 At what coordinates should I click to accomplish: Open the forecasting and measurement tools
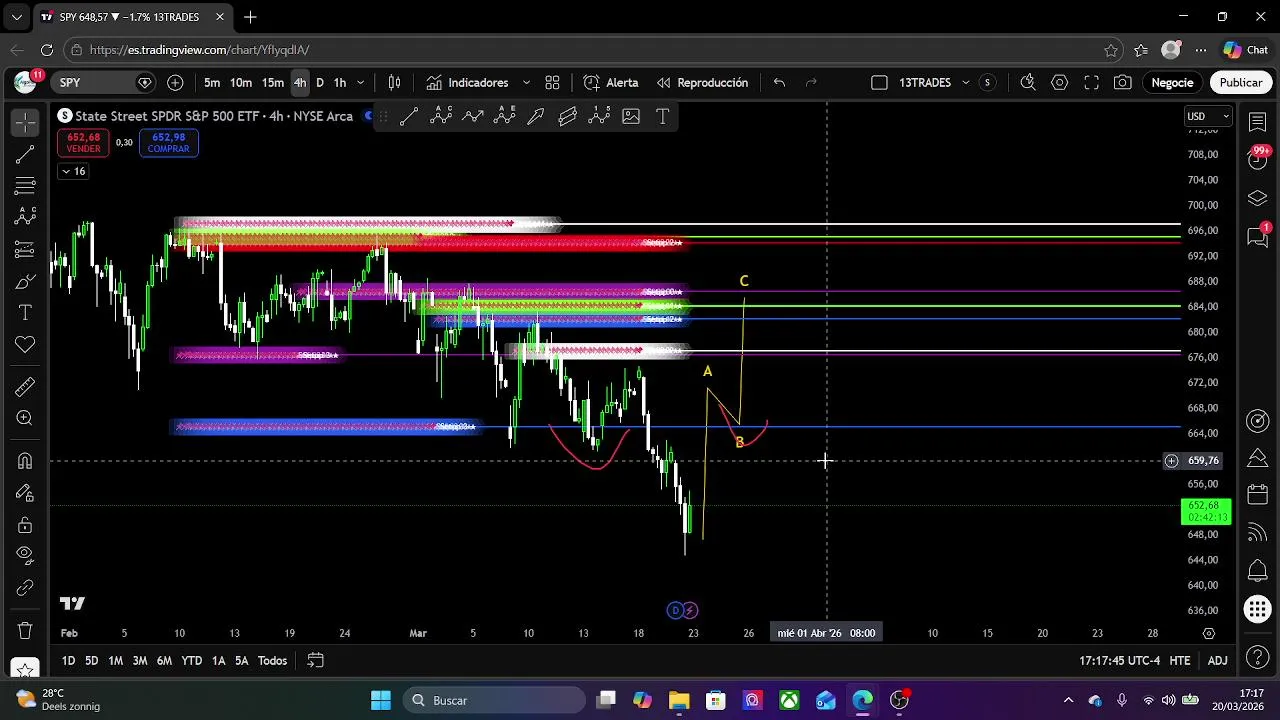tap(25, 249)
